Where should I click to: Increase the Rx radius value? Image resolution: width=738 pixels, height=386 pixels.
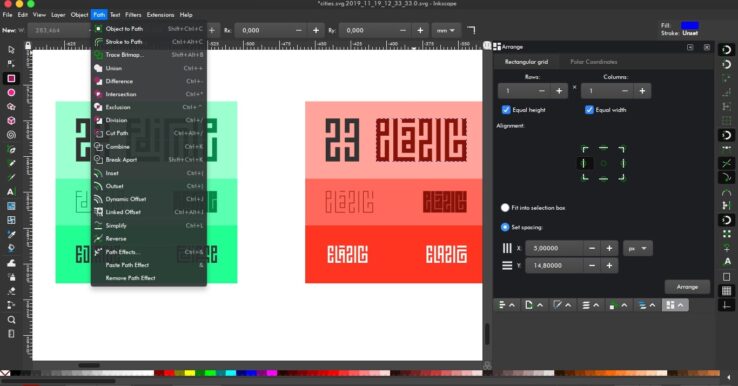316,30
